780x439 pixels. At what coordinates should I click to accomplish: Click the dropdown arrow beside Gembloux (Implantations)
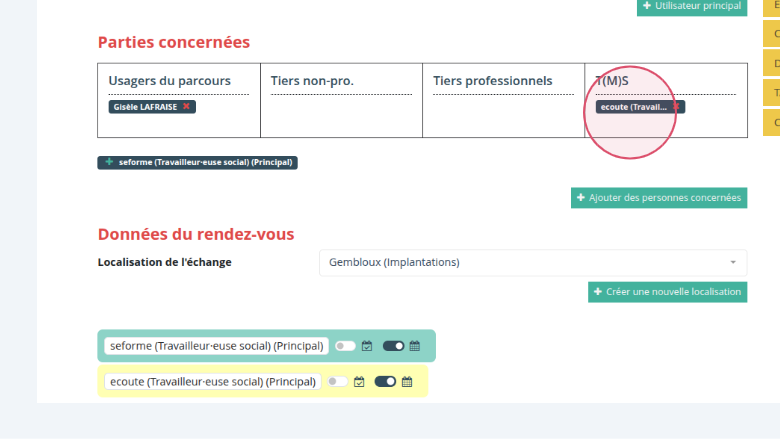click(733, 263)
